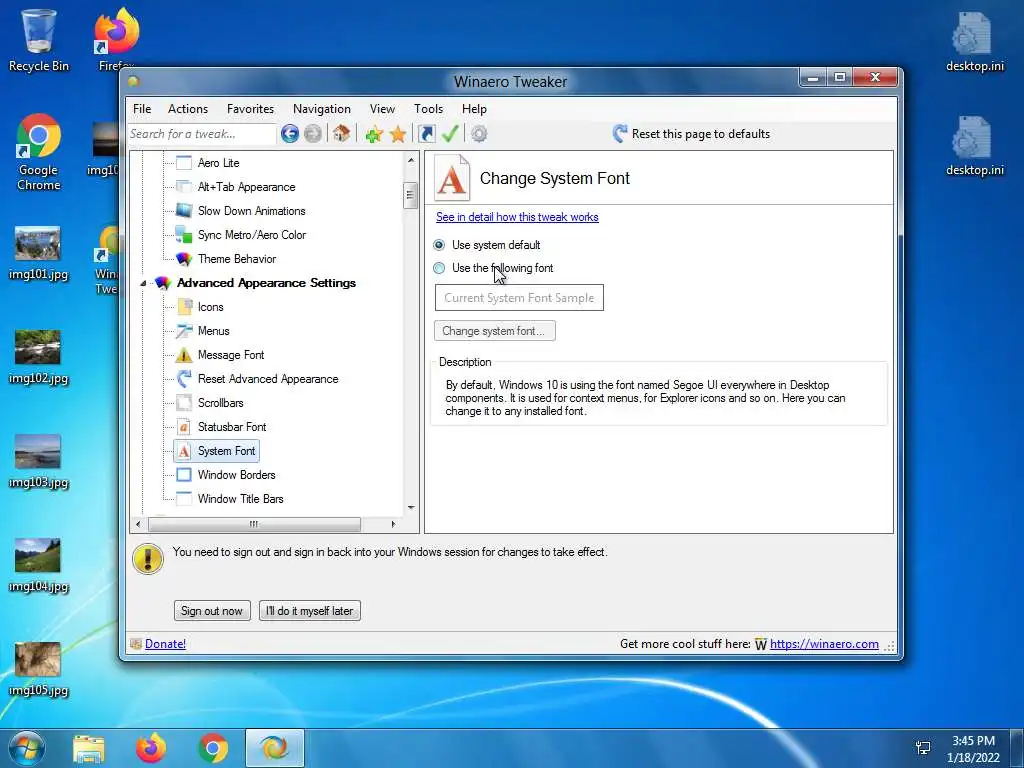Viewport: 1024px width, 768px height.
Task: Click the Message Font warning icon
Action: (x=184, y=355)
